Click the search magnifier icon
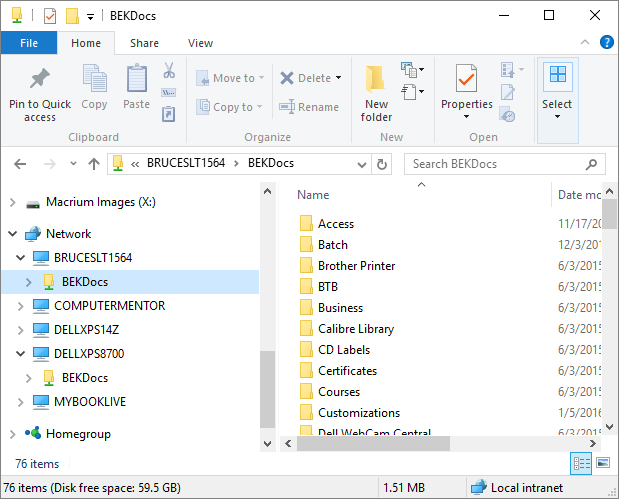The height and width of the screenshot is (499, 619). point(592,164)
